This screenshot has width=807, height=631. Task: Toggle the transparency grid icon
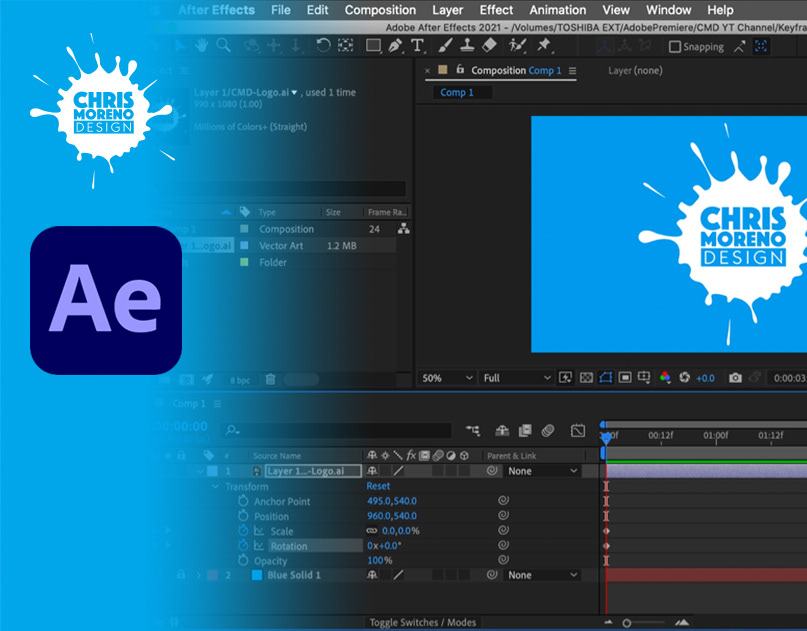click(586, 378)
